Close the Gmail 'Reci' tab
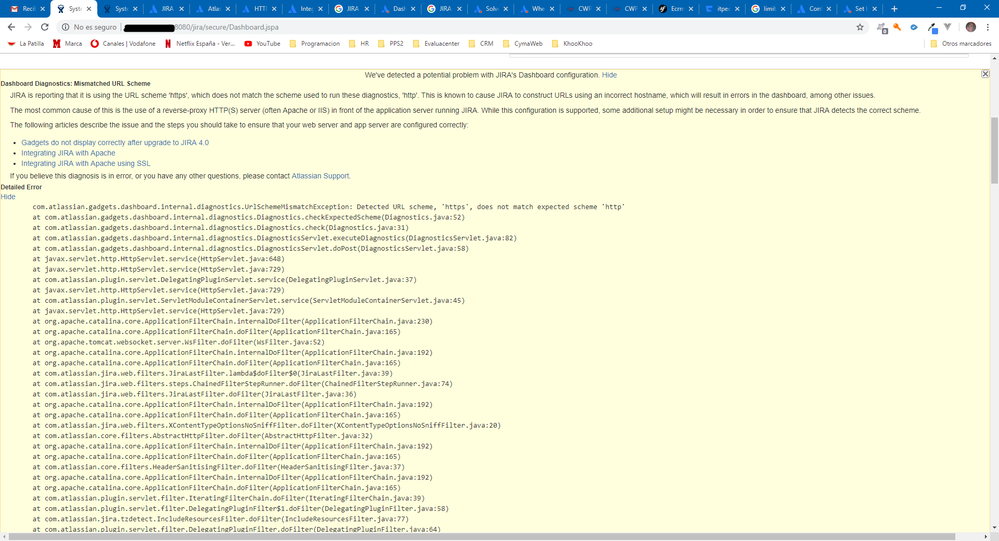Image resolution: width=999 pixels, height=541 pixels. coord(43,9)
